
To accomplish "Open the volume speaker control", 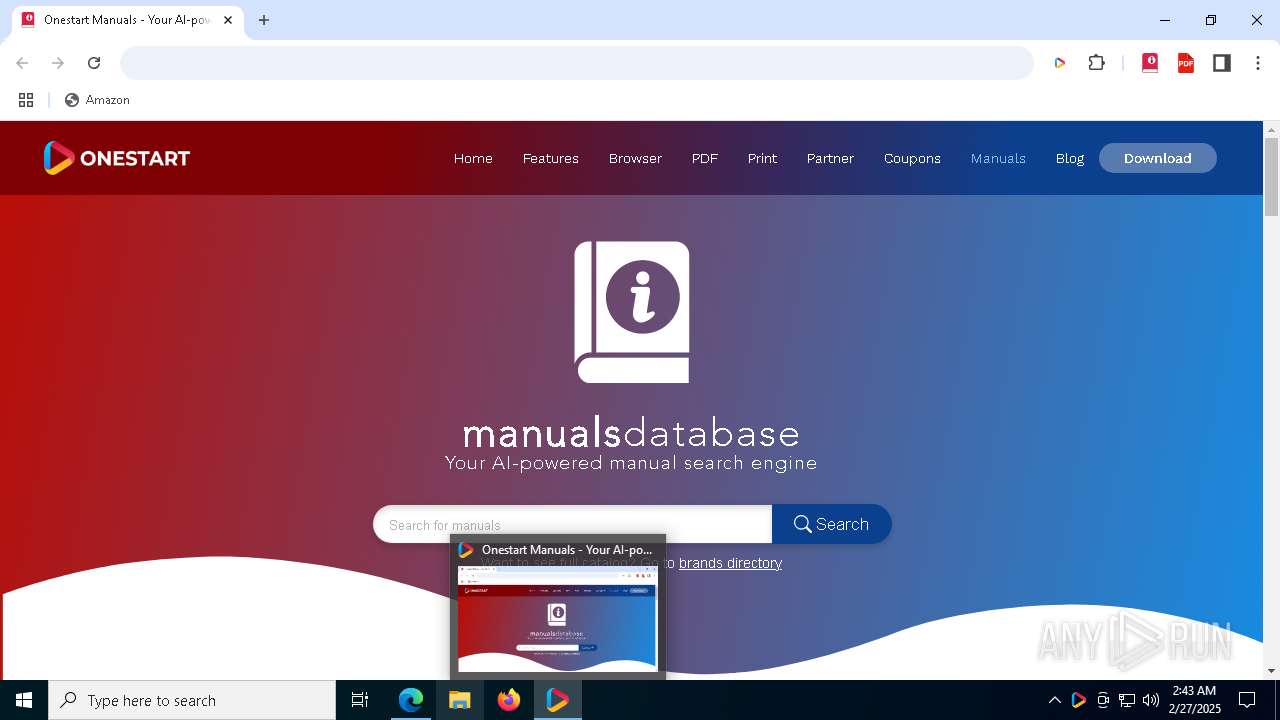I will 1151,700.
